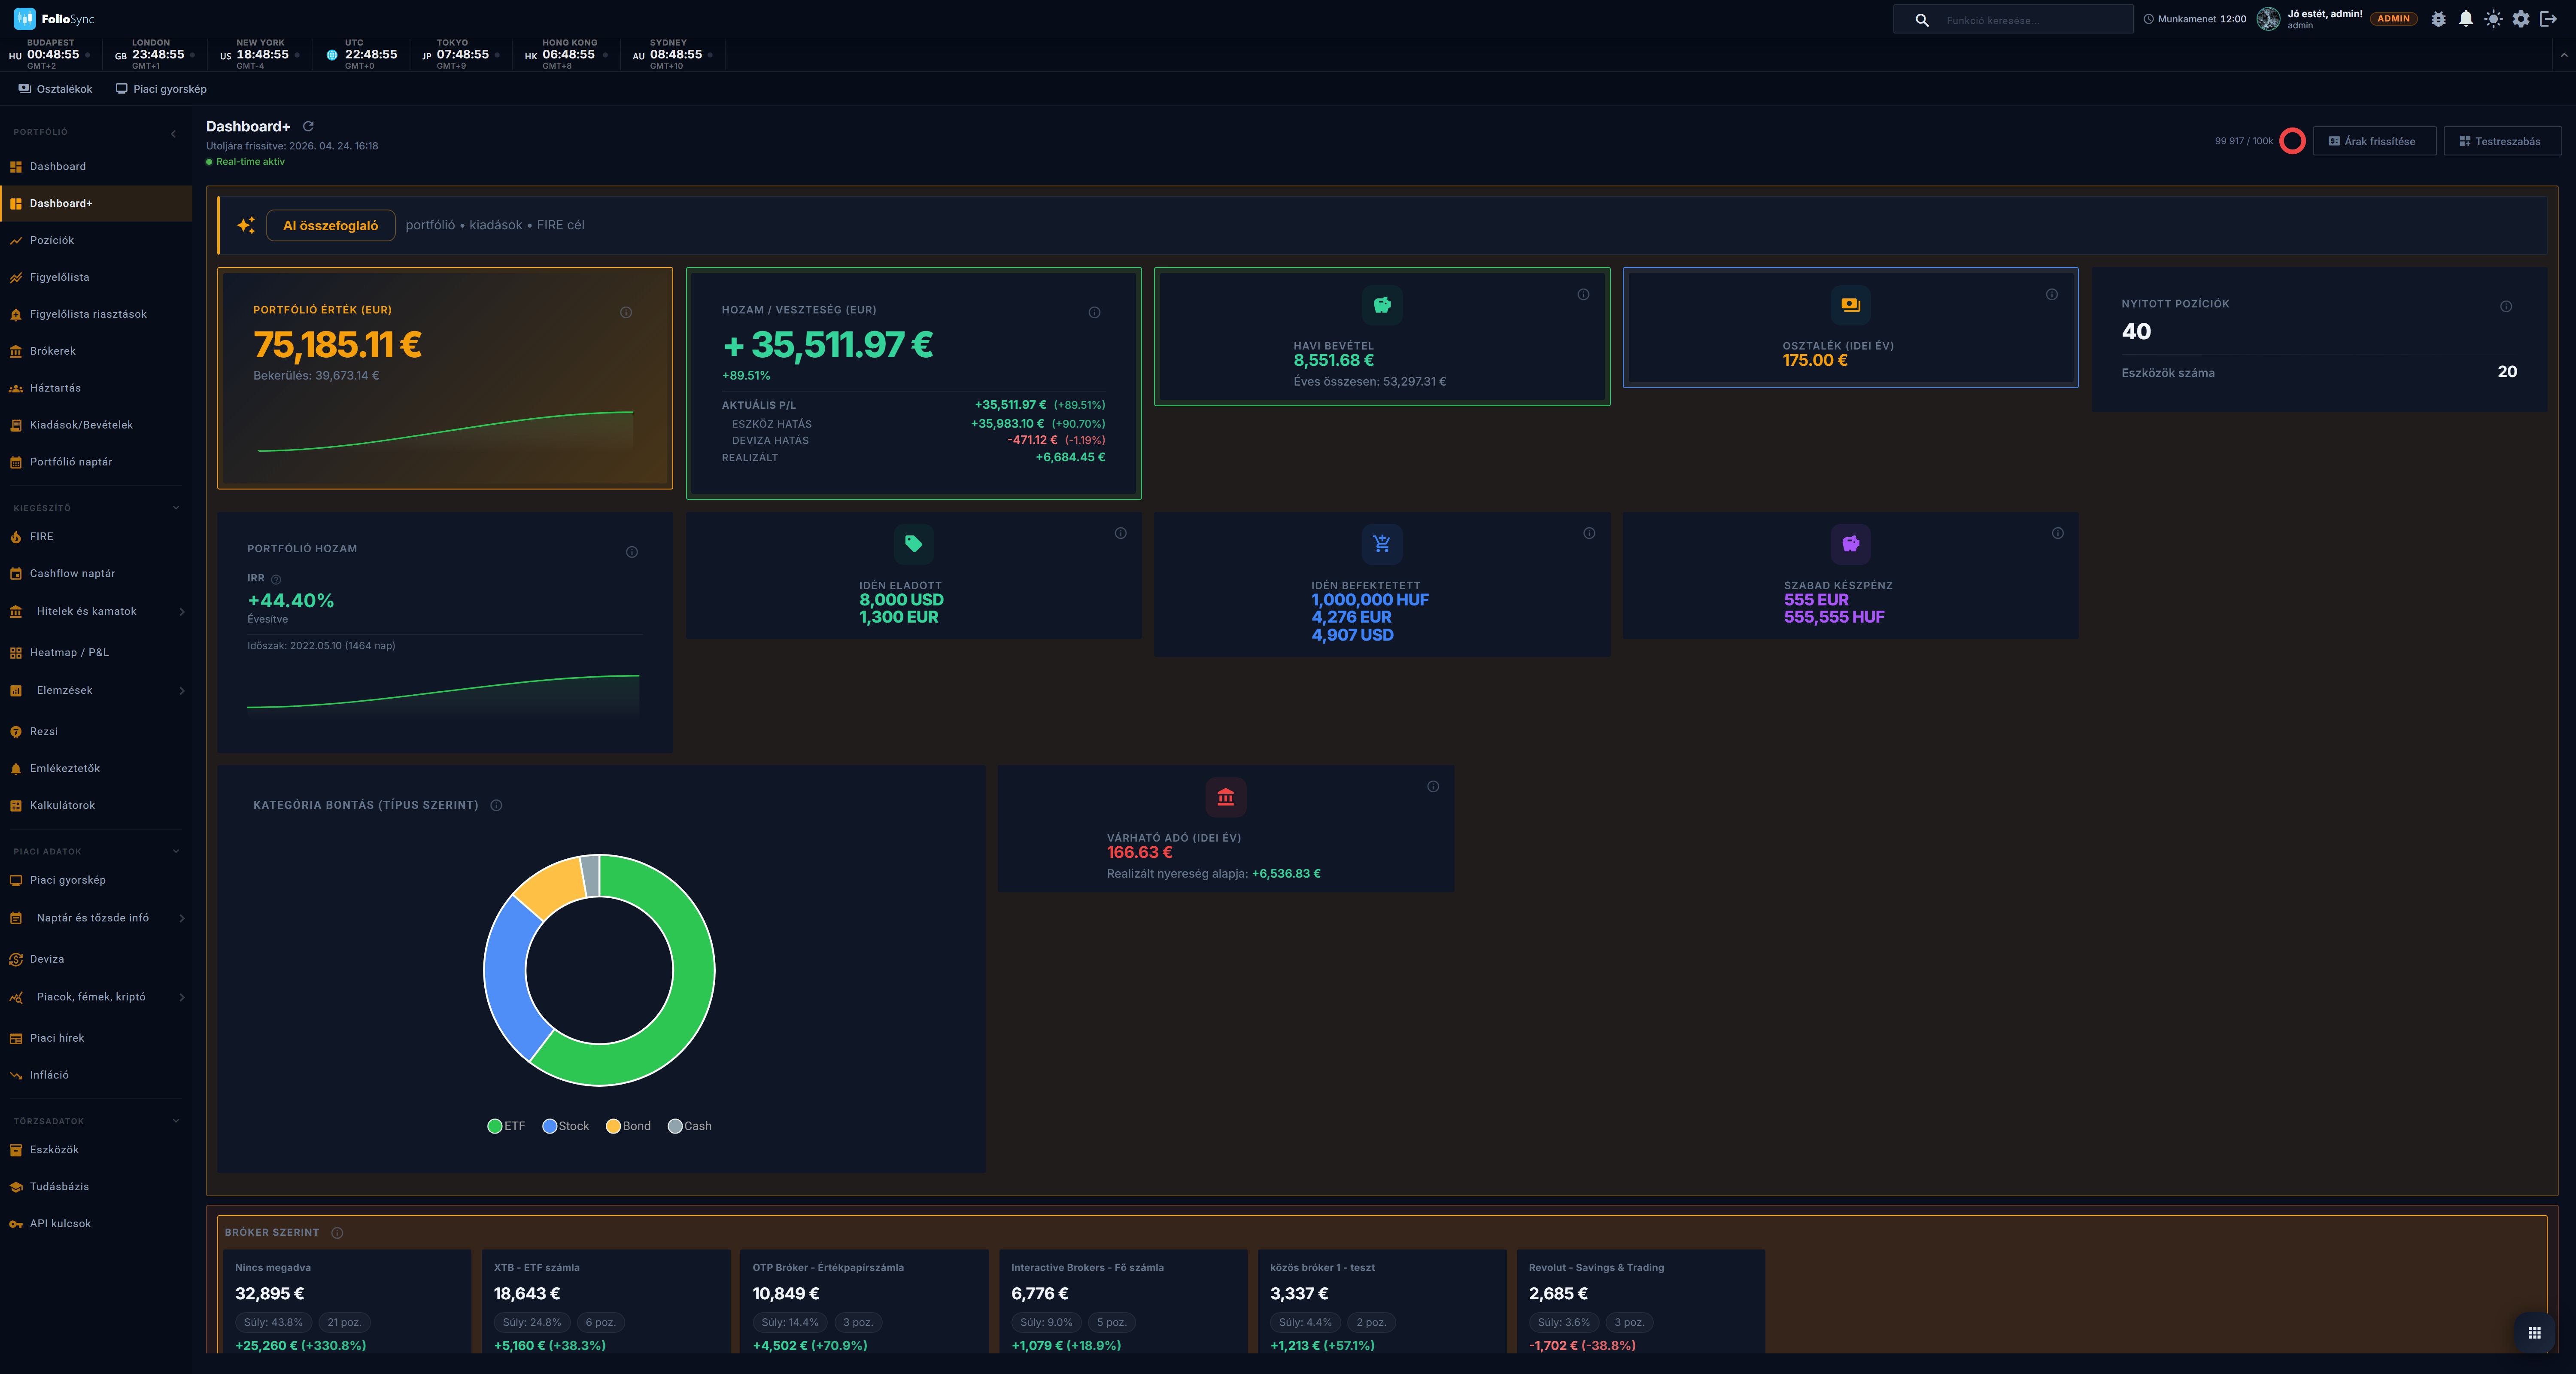Screen dimensions: 2576x1374
Task: Click info icon next to Bróker szerint
Action: [x=337, y=1233]
